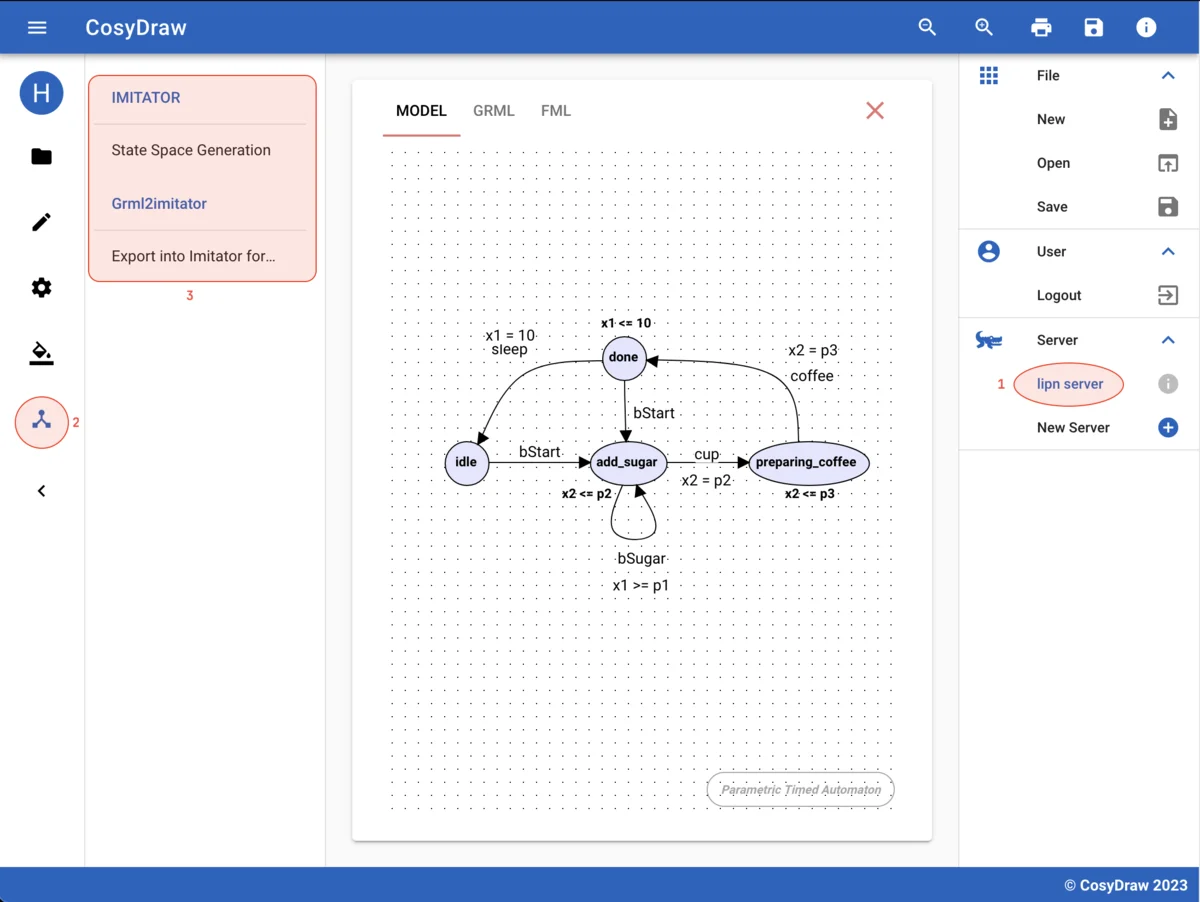Viewport: 1200px width, 902px height.
Task: Click the Grml2imitator heading
Action: click(159, 204)
